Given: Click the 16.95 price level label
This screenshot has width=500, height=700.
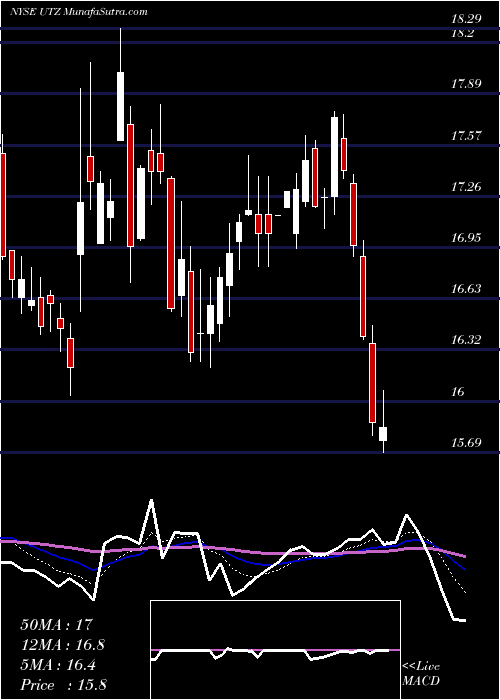Looking at the screenshot, I should click(466, 238).
